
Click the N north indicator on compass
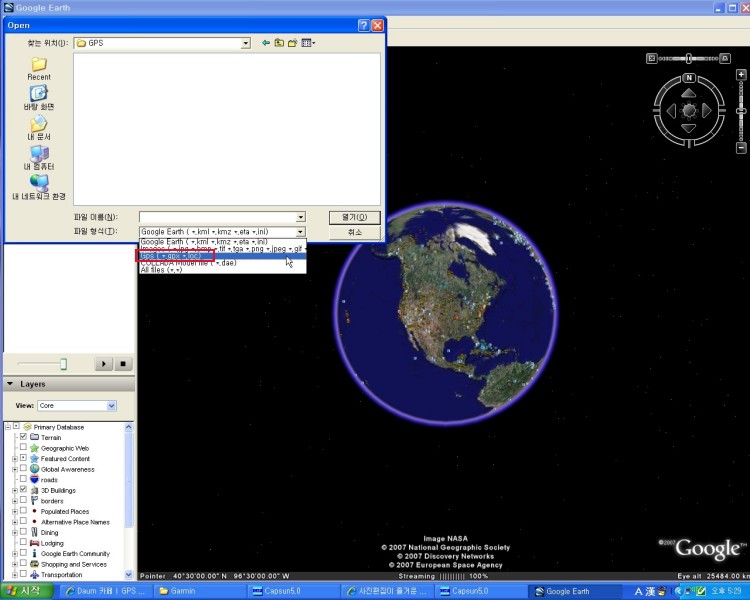(689, 78)
